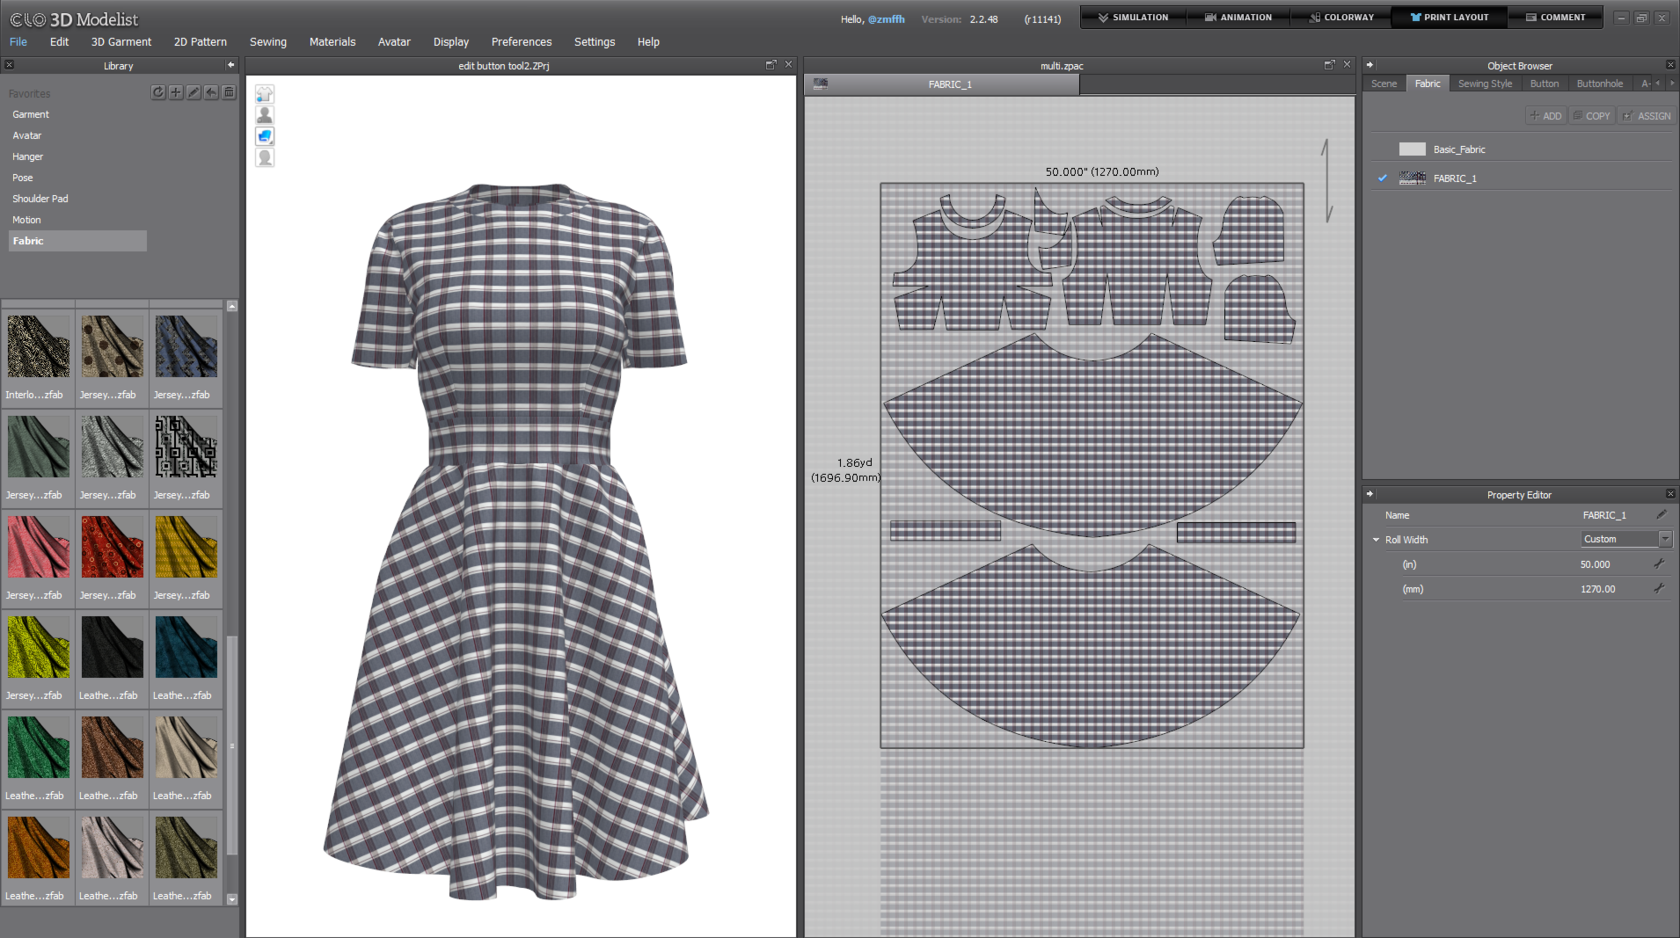The height and width of the screenshot is (938, 1680).
Task: Switch to the Sewing Style tab
Action: (x=1484, y=84)
